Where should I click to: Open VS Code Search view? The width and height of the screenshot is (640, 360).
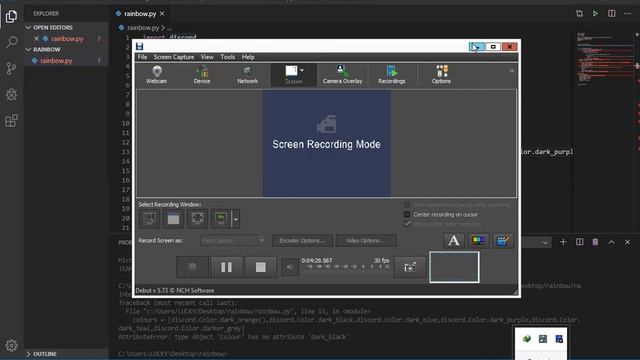pyautogui.click(x=11, y=42)
